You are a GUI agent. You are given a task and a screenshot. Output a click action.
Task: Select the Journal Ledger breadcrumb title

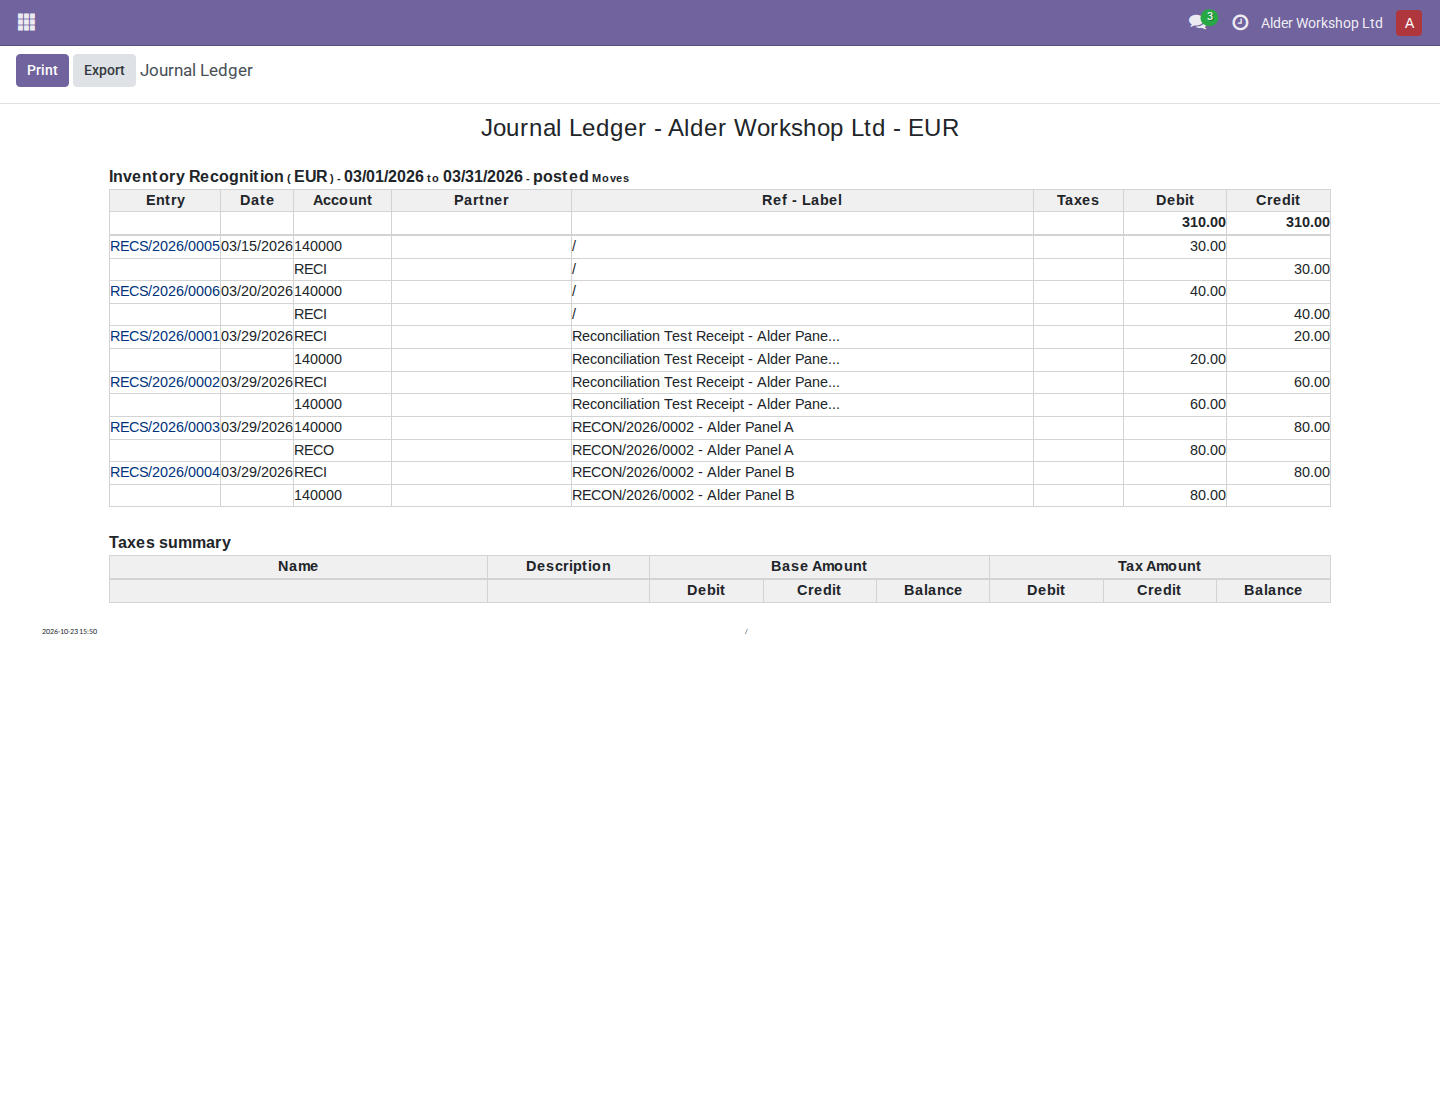(196, 70)
